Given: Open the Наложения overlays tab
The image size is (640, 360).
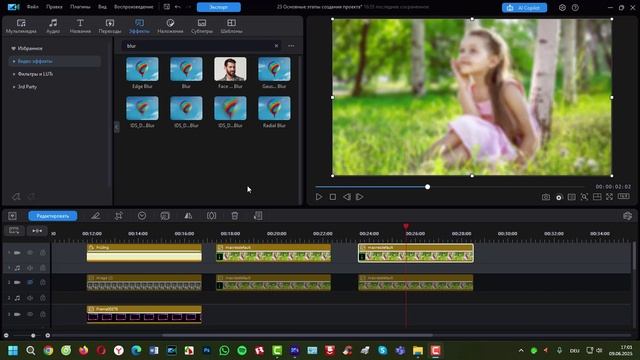Looking at the screenshot, I should point(170,26).
